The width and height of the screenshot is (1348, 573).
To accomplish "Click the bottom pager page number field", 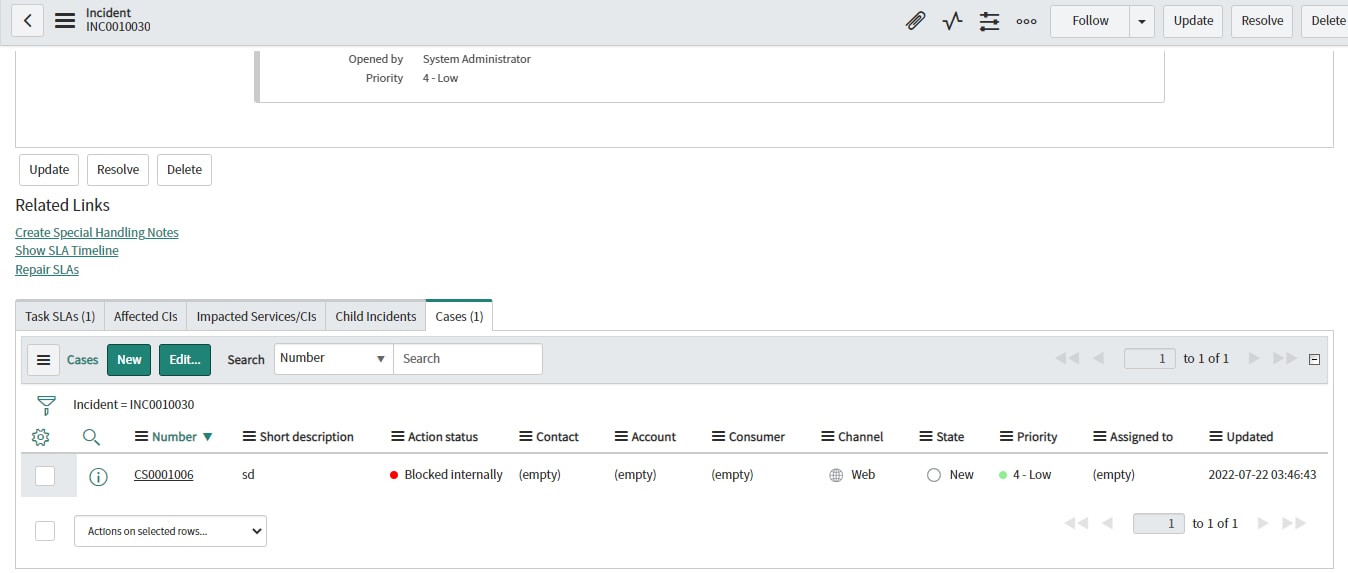I will [x=1159, y=524].
